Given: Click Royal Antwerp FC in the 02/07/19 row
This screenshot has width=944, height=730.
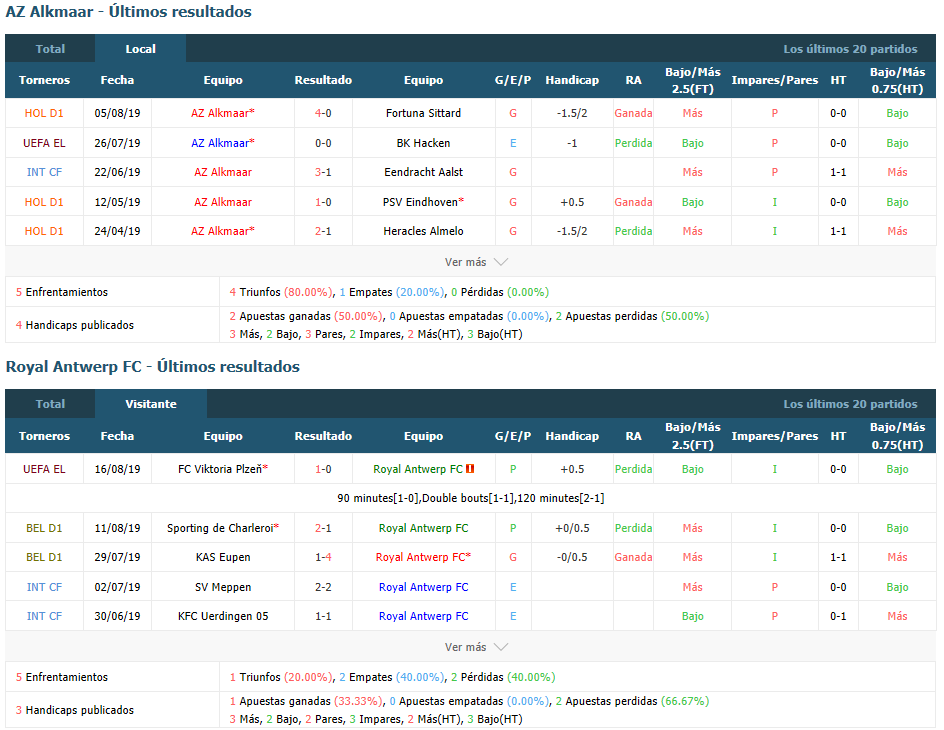Looking at the screenshot, I should (423, 587).
